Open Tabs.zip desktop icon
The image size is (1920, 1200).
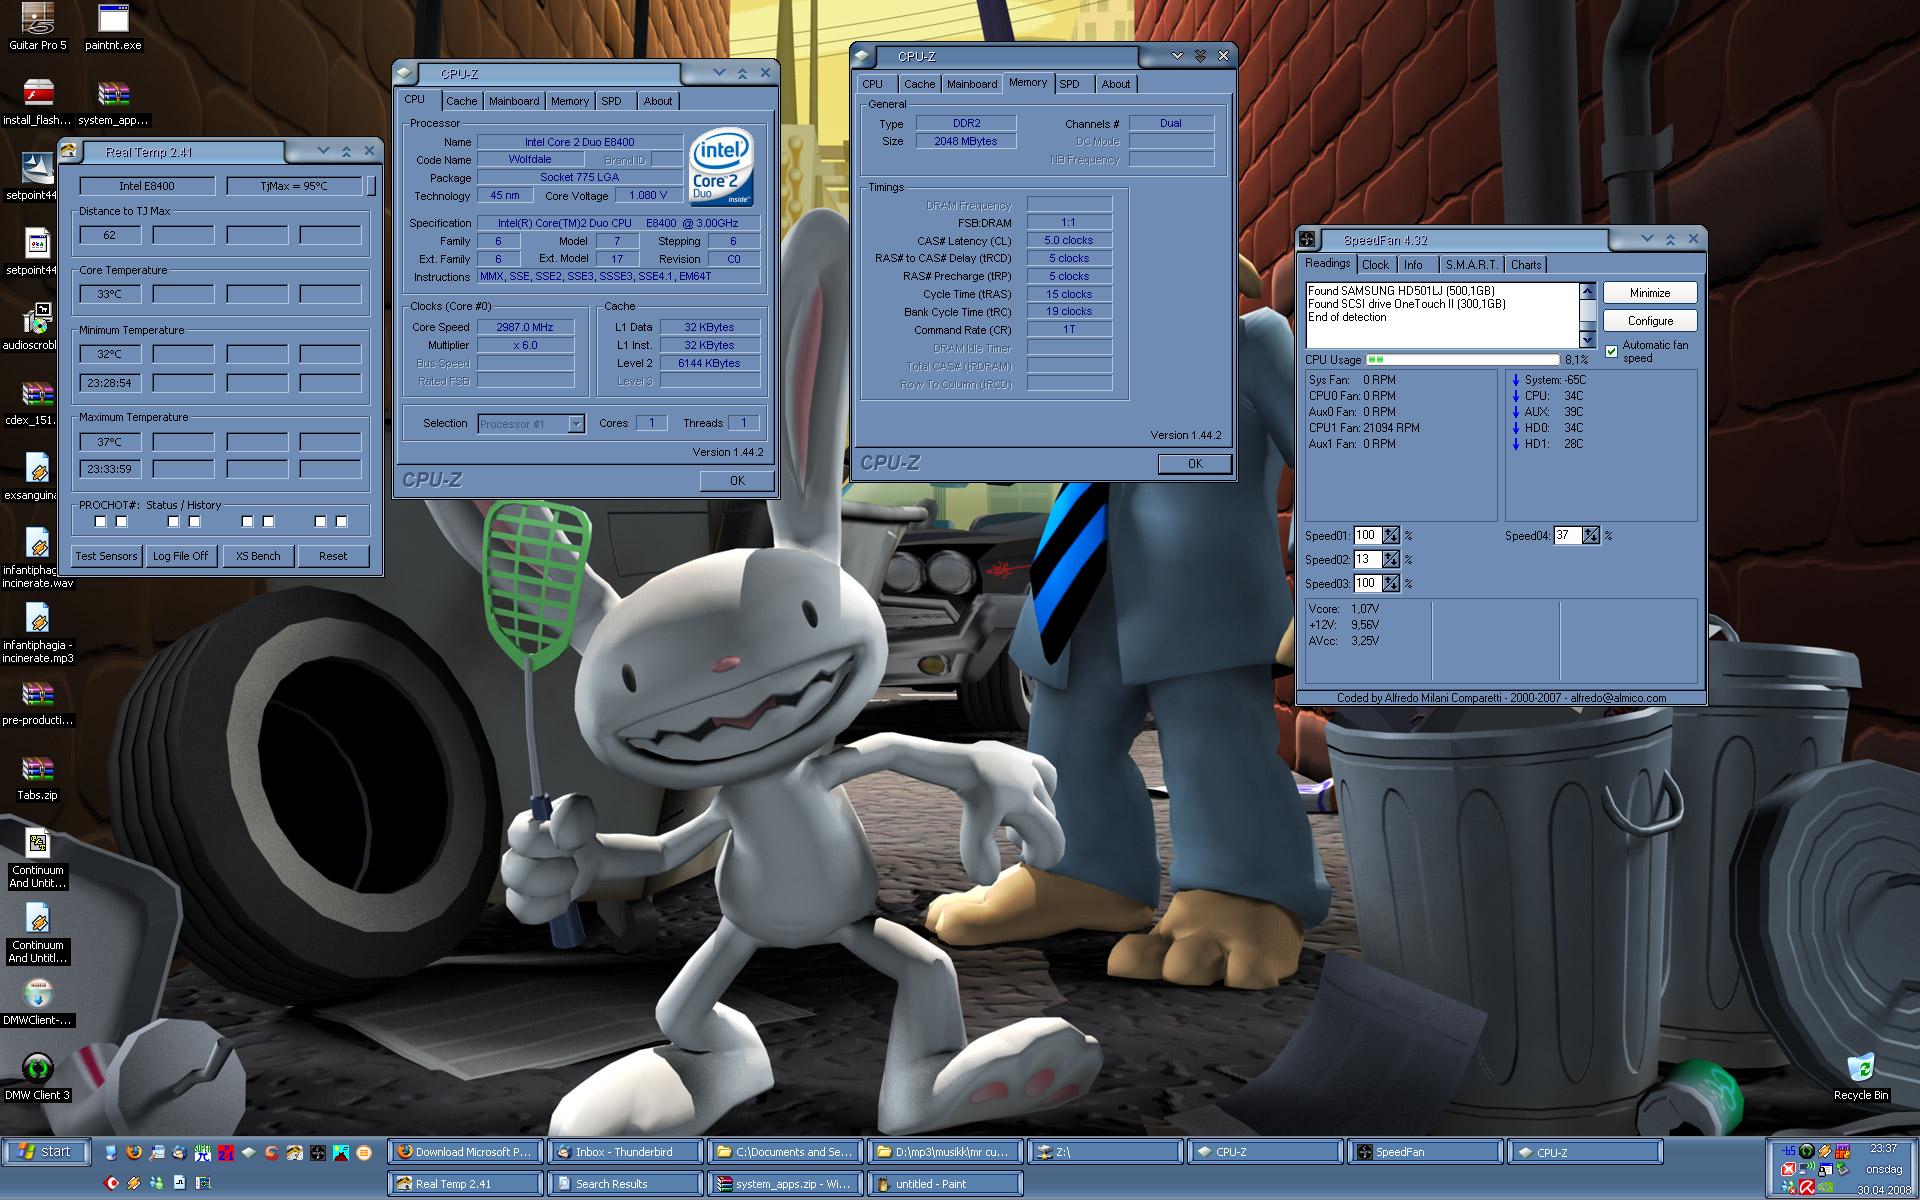point(37,777)
